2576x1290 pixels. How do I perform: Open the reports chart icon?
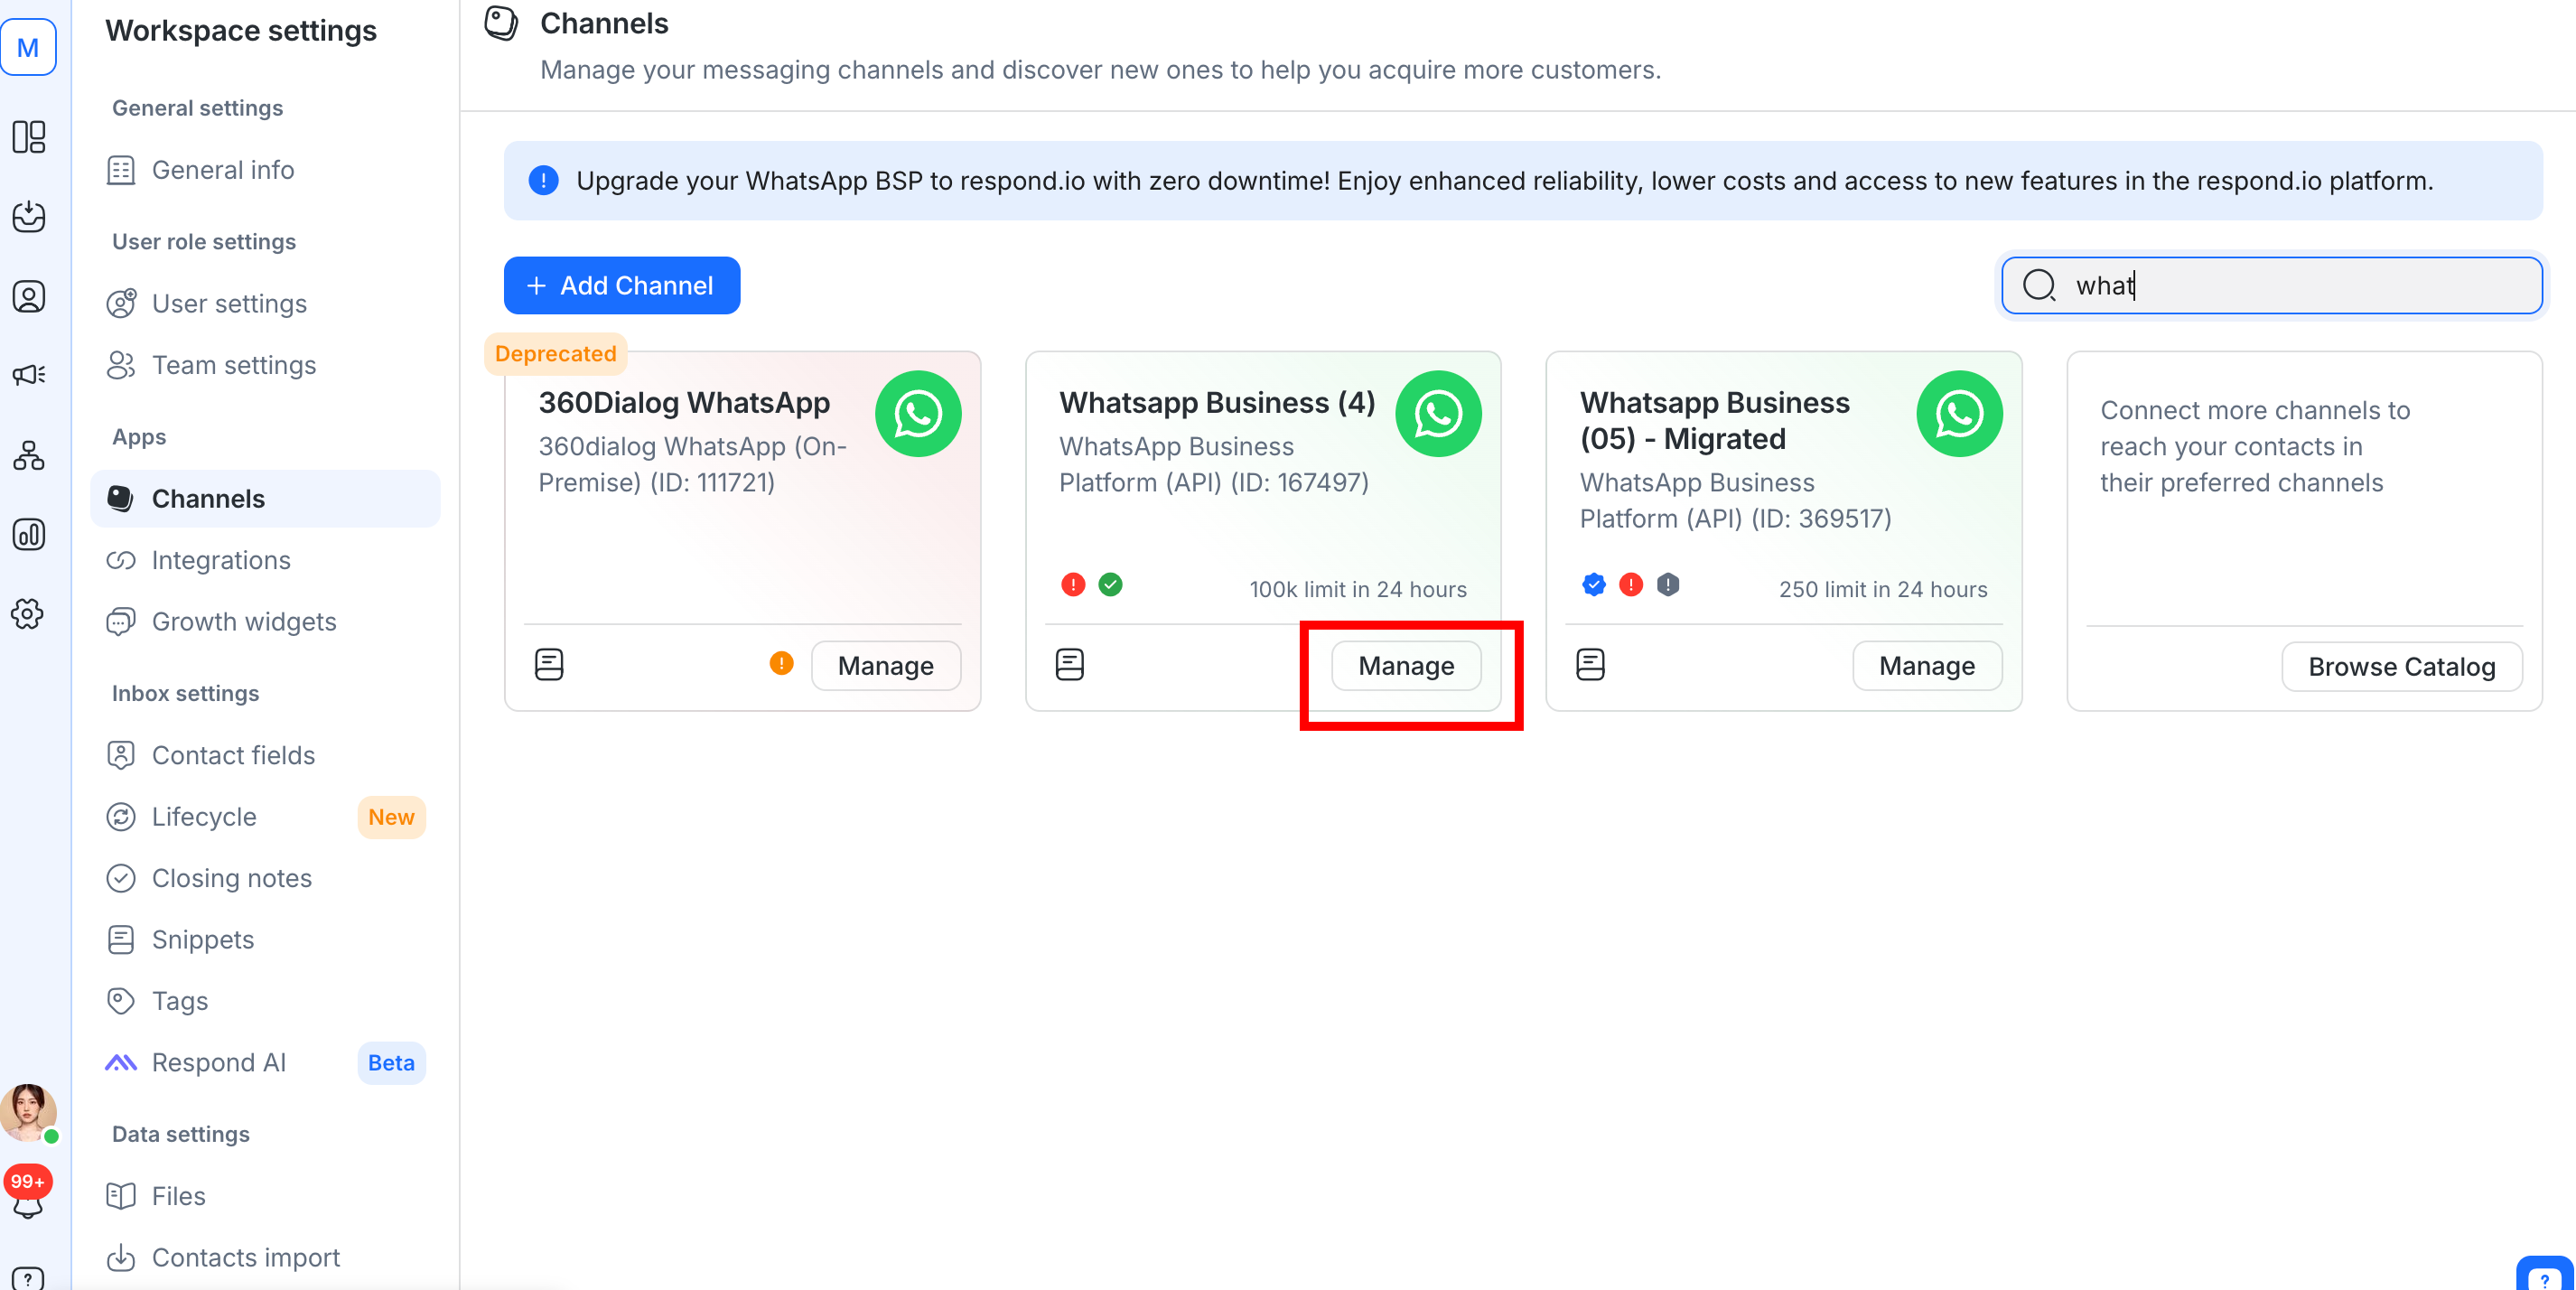(28, 534)
